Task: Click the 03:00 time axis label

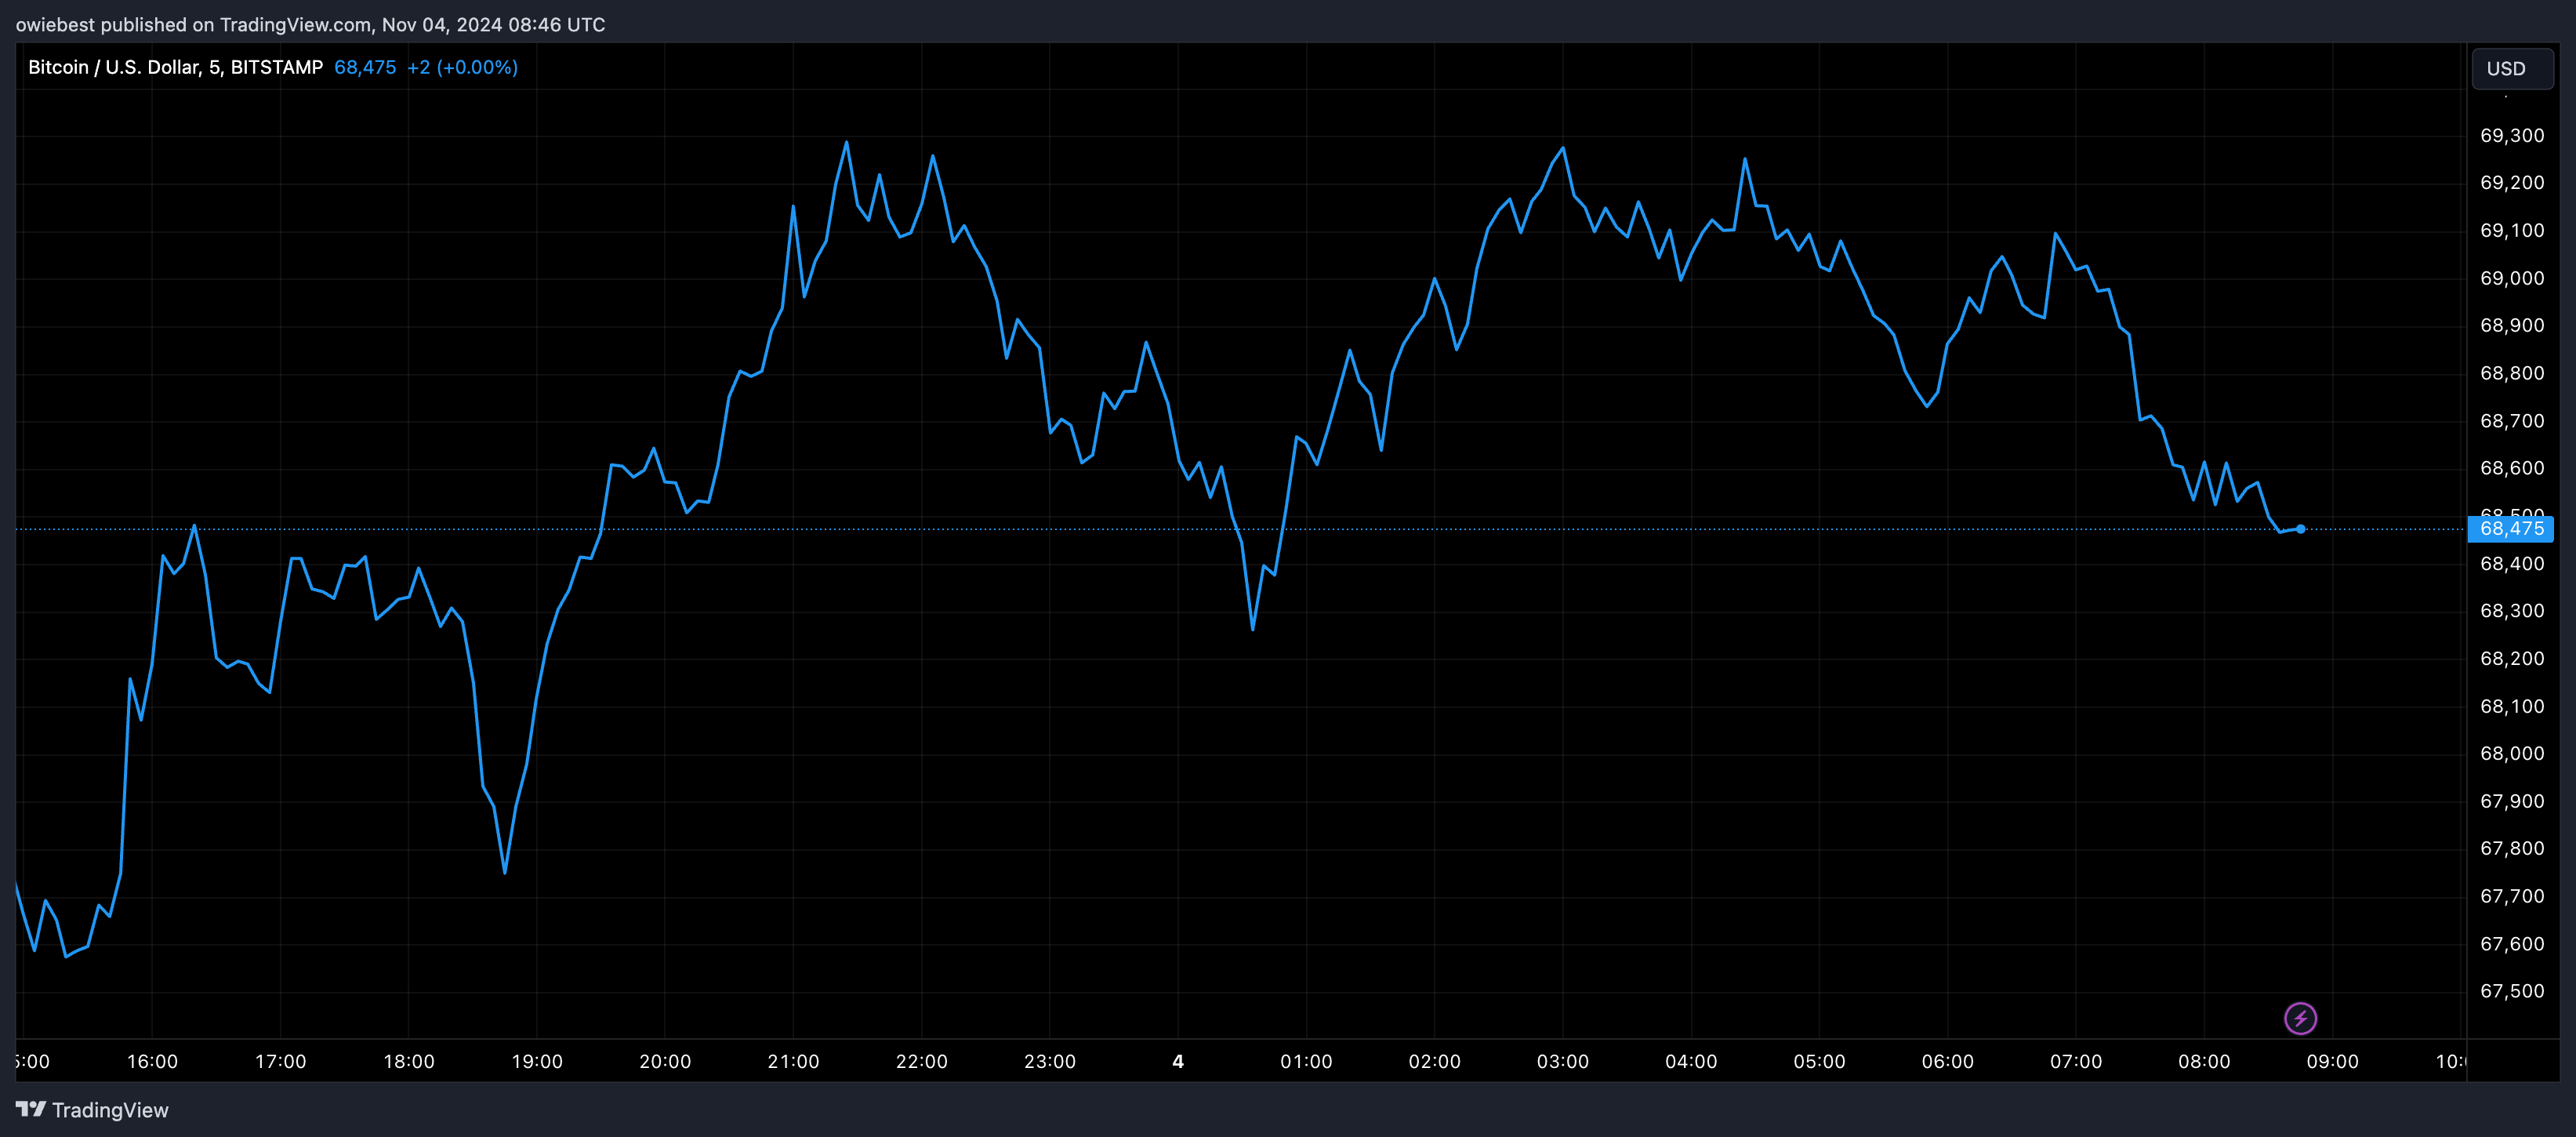Action: [x=1562, y=1061]
